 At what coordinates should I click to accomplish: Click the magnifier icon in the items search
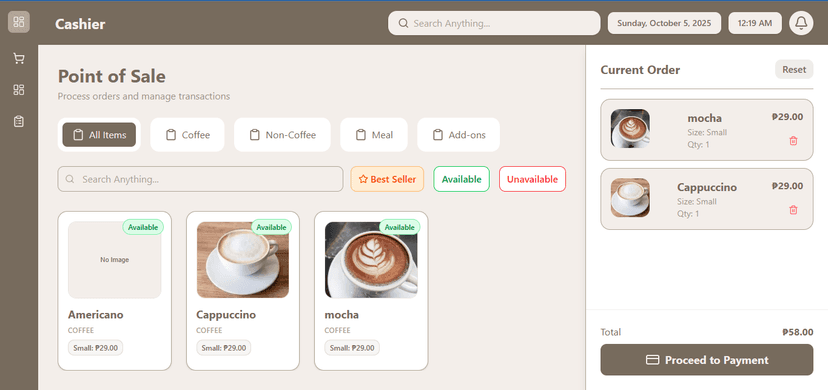(70, 179)
